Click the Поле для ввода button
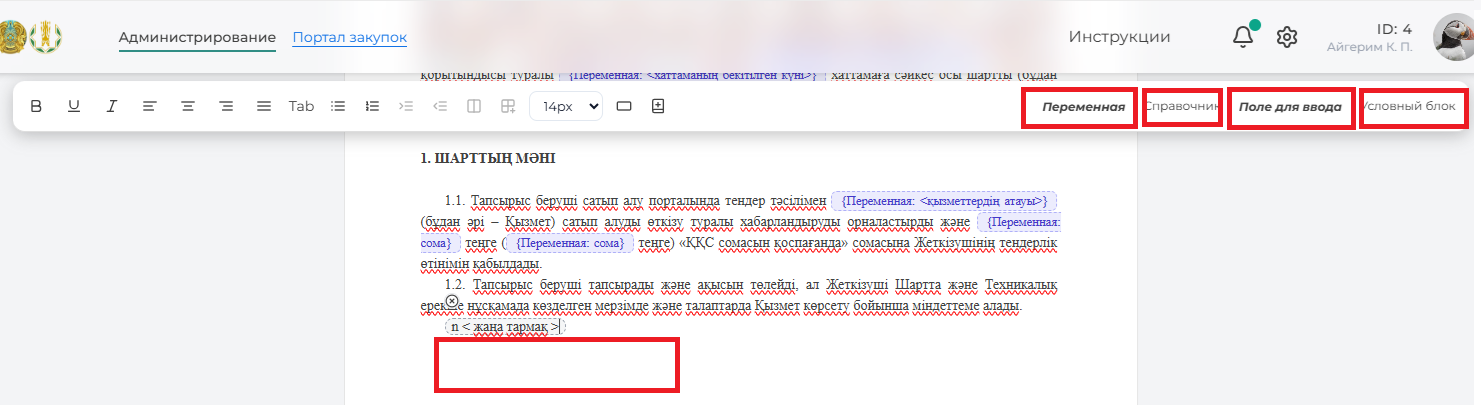 pyautogui.click(x=1290, y=107)
